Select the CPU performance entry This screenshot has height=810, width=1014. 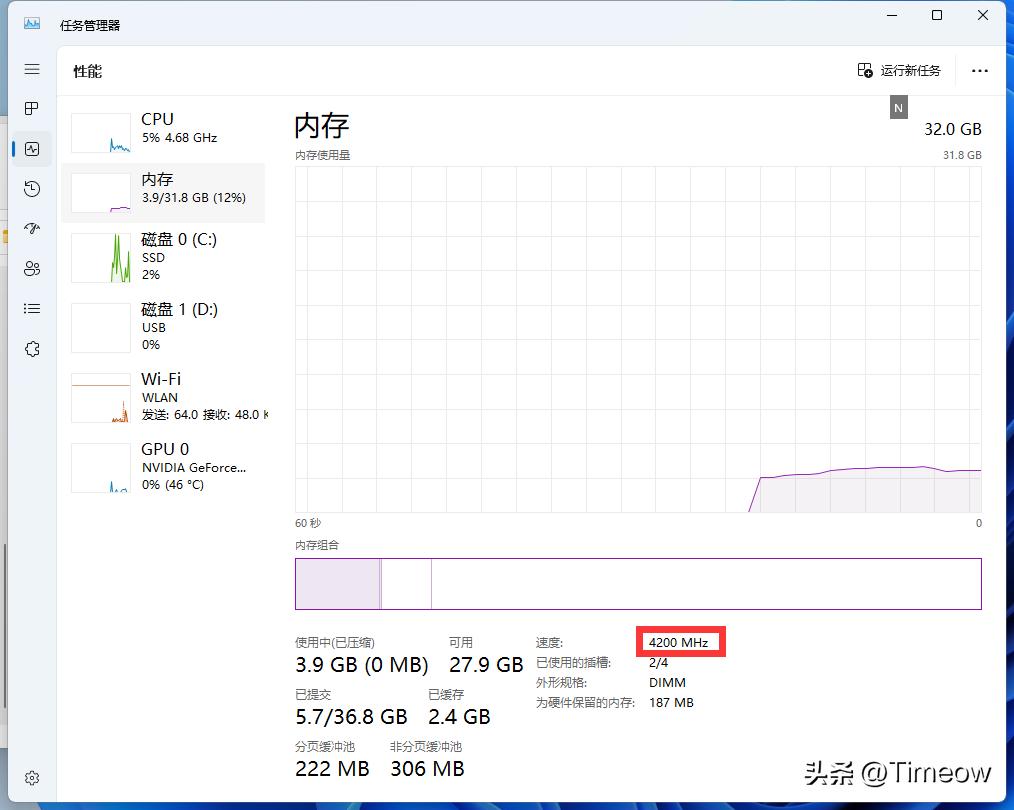(x=165, y=130)
